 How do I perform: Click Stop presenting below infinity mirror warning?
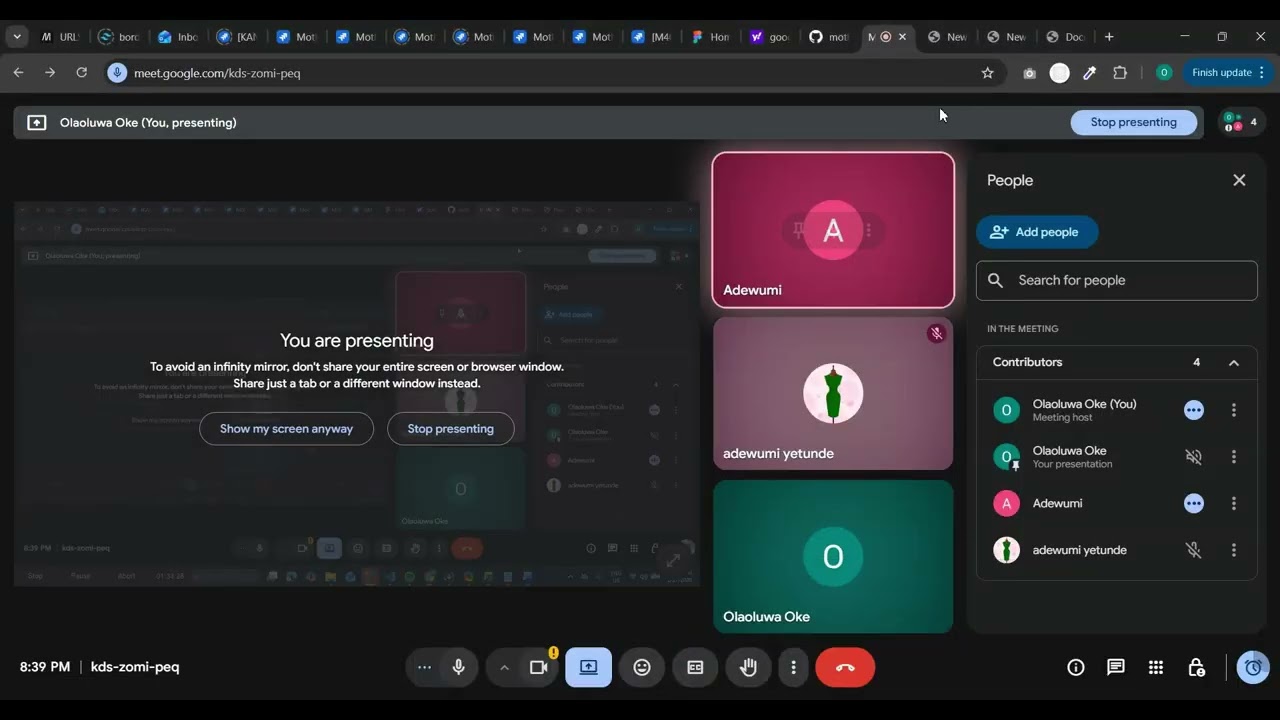[x=450, y=429]
